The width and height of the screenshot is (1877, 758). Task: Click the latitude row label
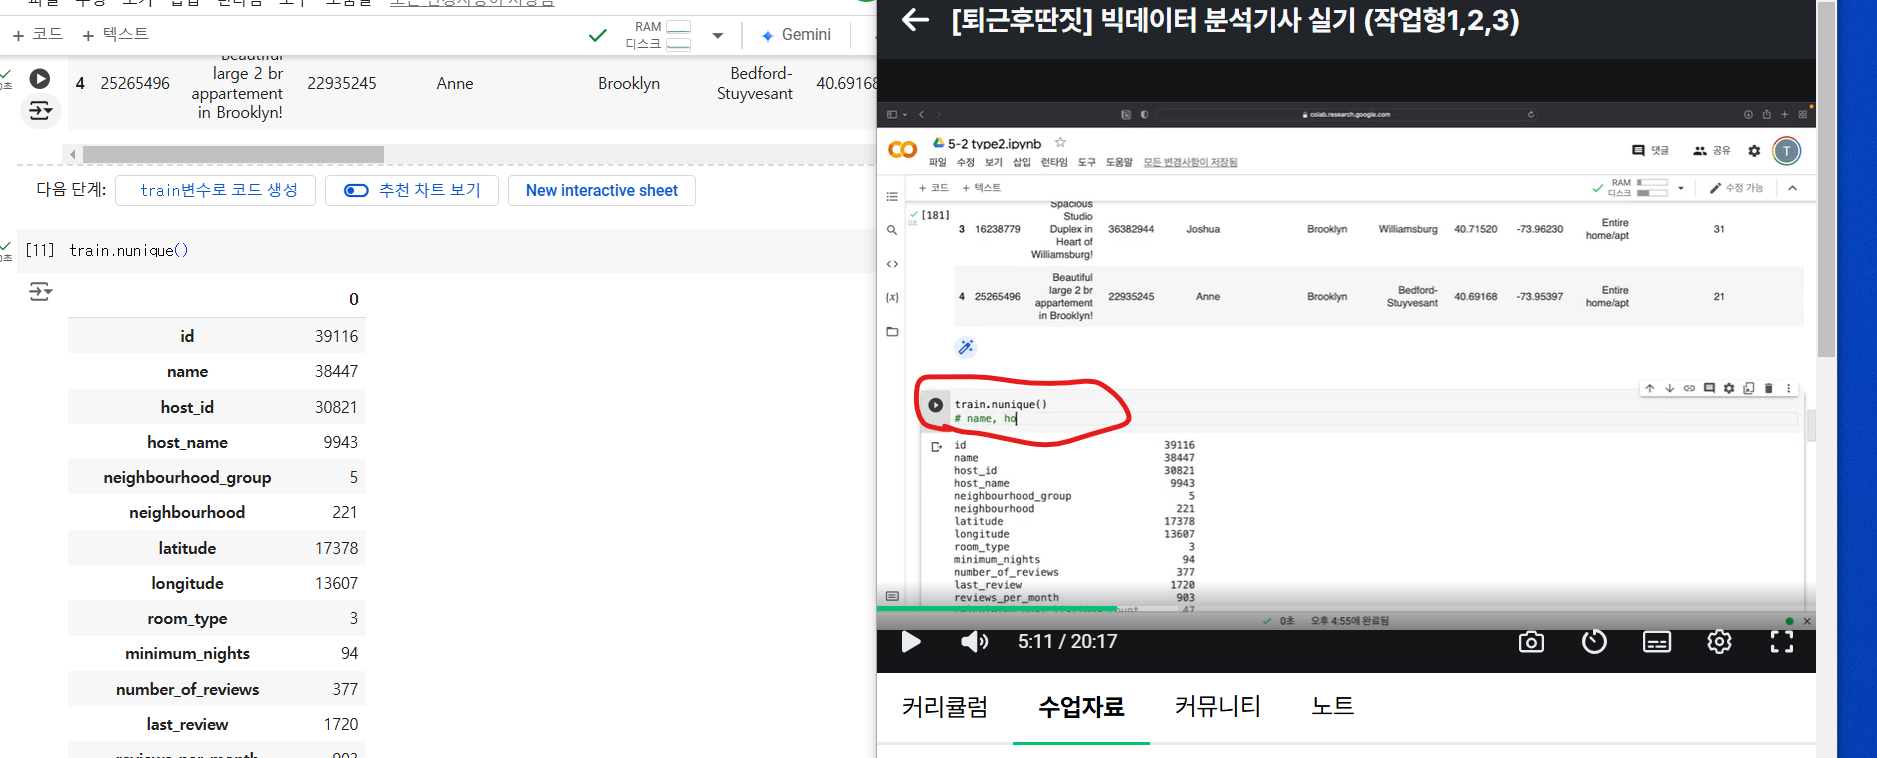tap(187, 548)
